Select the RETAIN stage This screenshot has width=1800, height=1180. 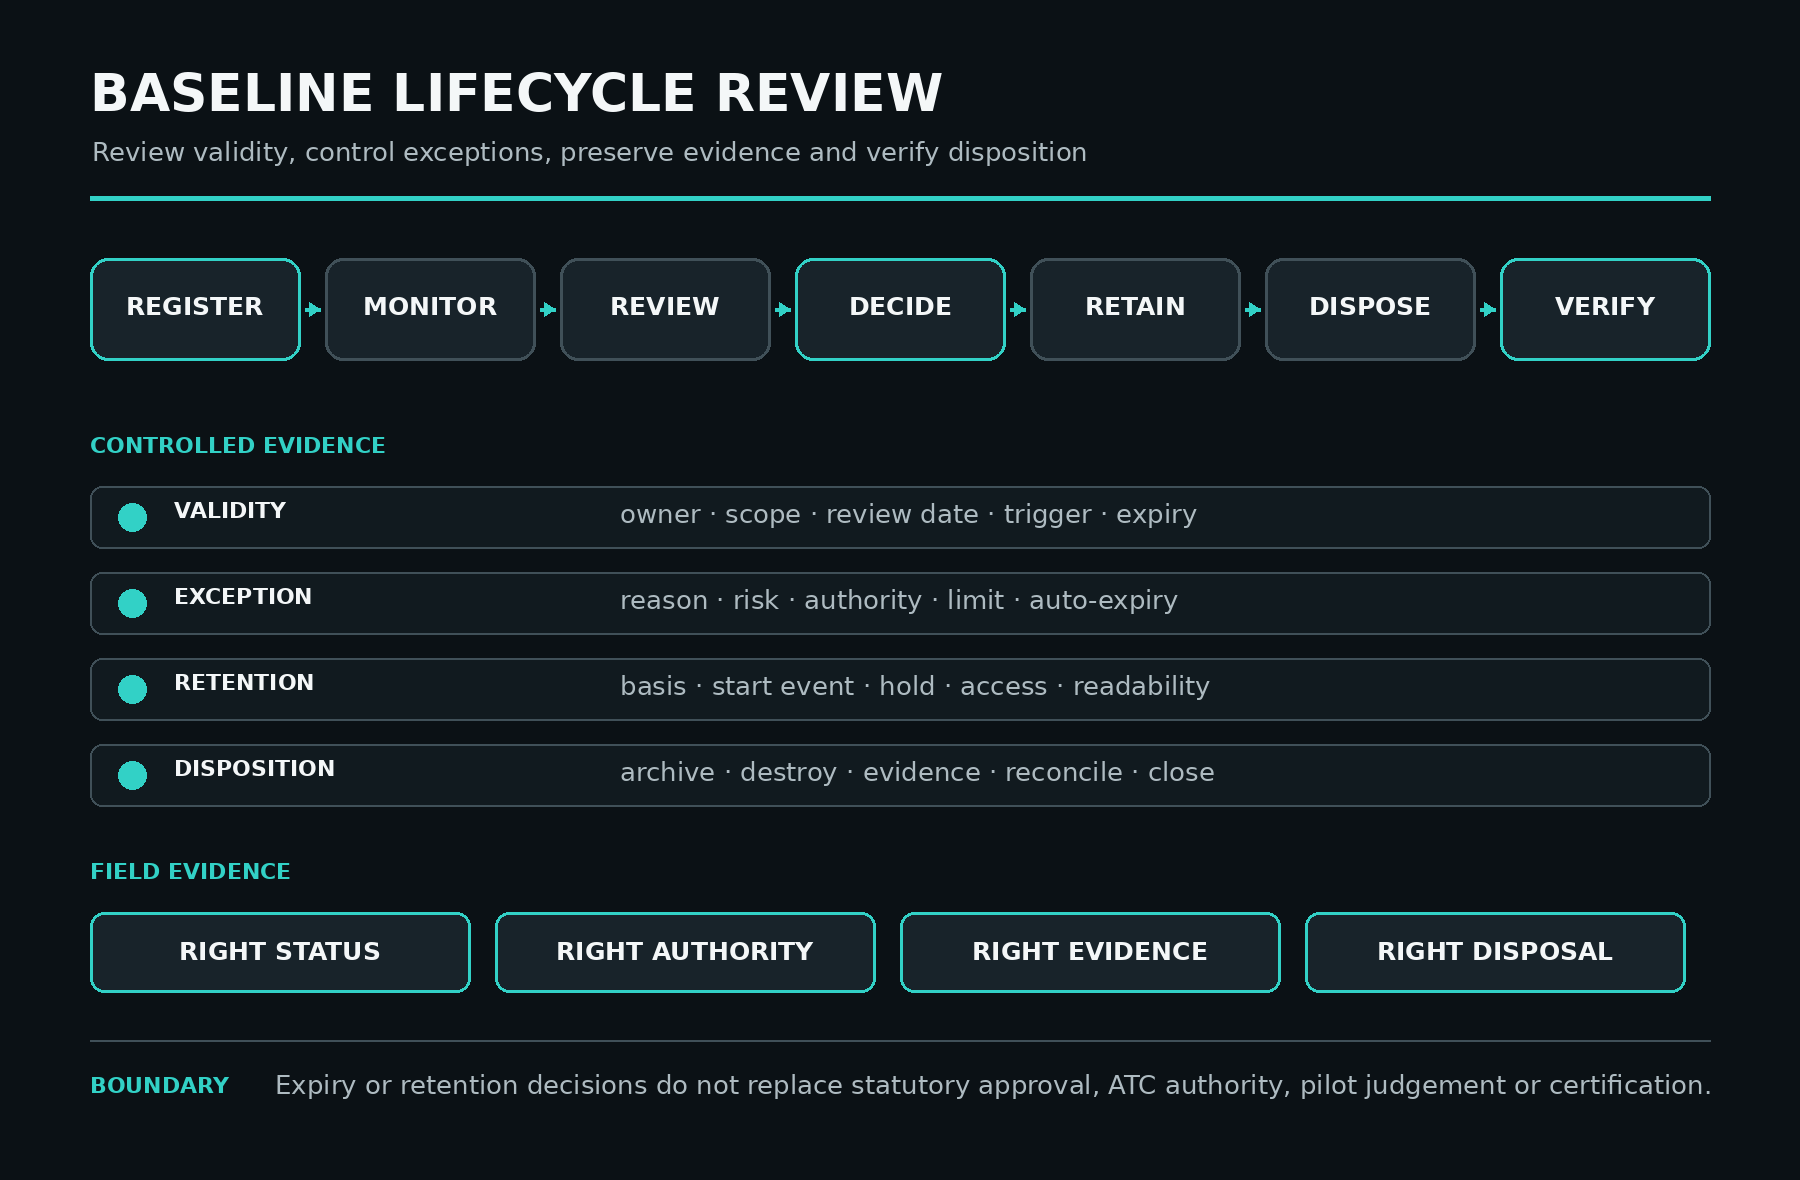[x=1135, y=309]
